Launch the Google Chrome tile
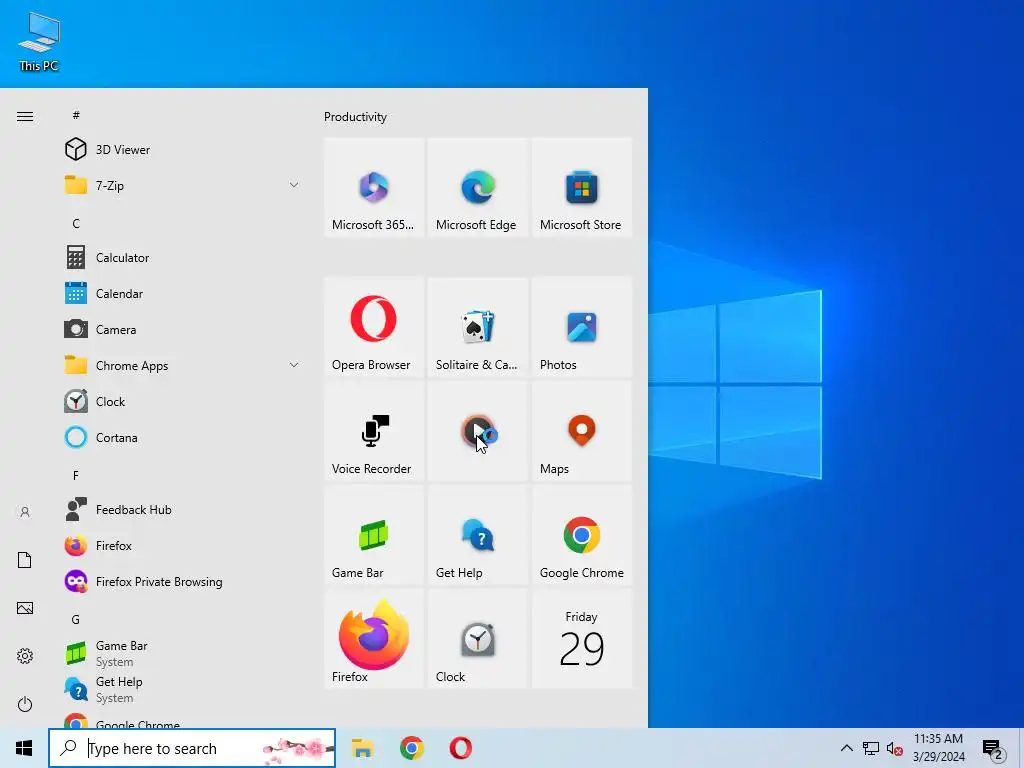Viewport: 1024px width, 768px height. (582, 535)
